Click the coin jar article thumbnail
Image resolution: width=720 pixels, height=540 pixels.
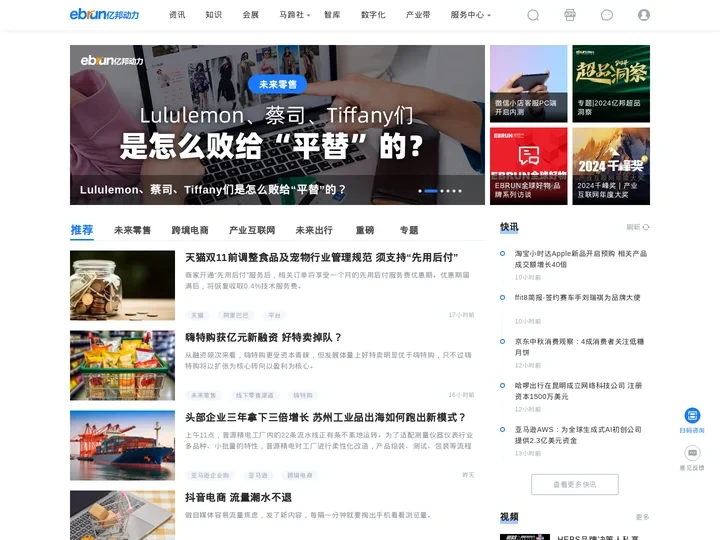tap(123, 285)
